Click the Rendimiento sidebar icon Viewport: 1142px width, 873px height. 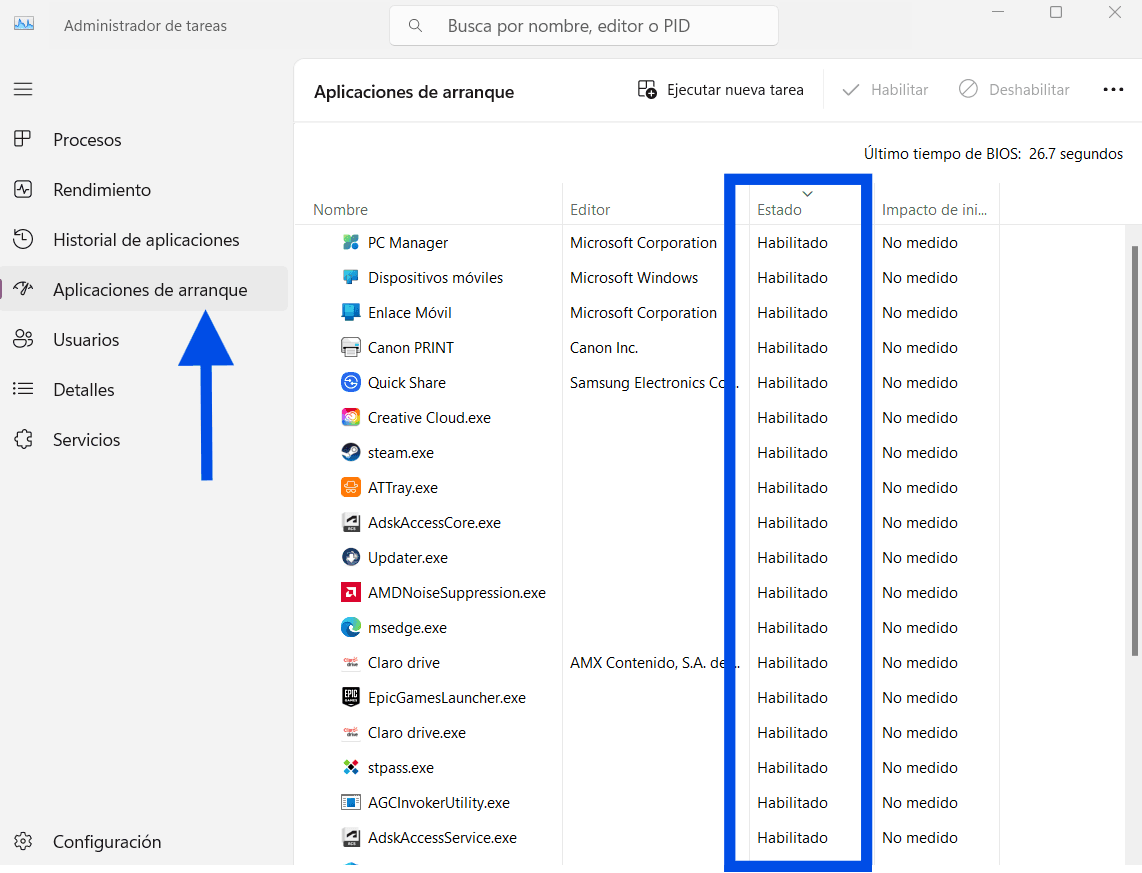tap(23, 189)
